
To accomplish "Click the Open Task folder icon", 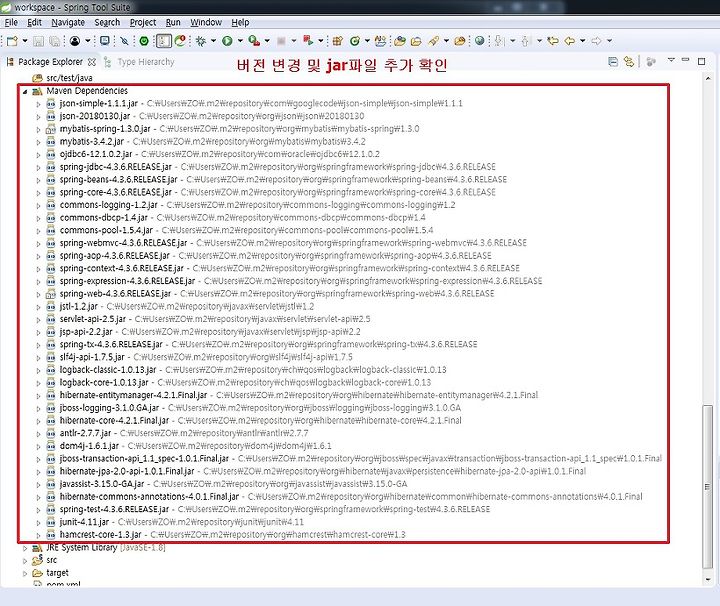I will point(416,41).
